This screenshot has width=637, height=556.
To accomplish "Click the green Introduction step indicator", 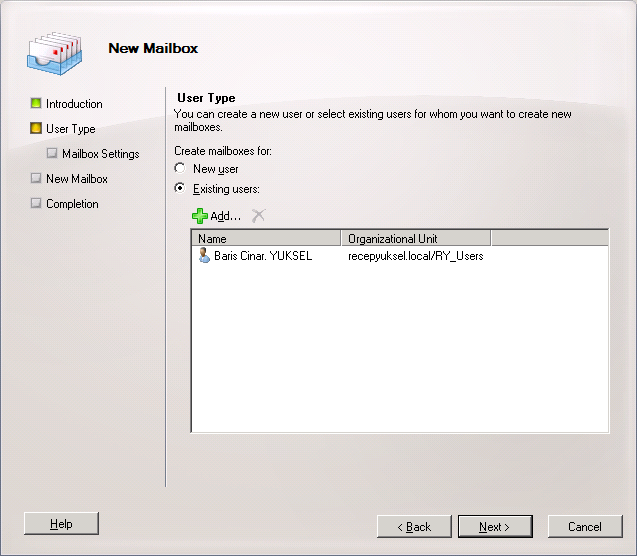I will click(x=36, y=103).
